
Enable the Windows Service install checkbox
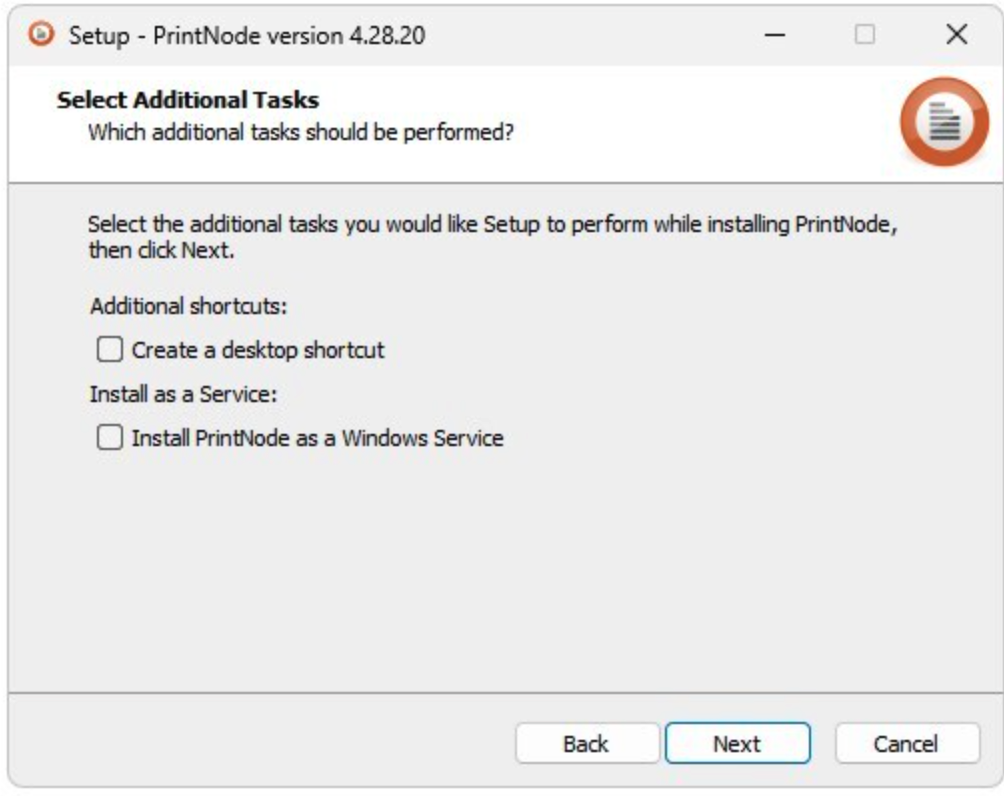pos(109,438)
